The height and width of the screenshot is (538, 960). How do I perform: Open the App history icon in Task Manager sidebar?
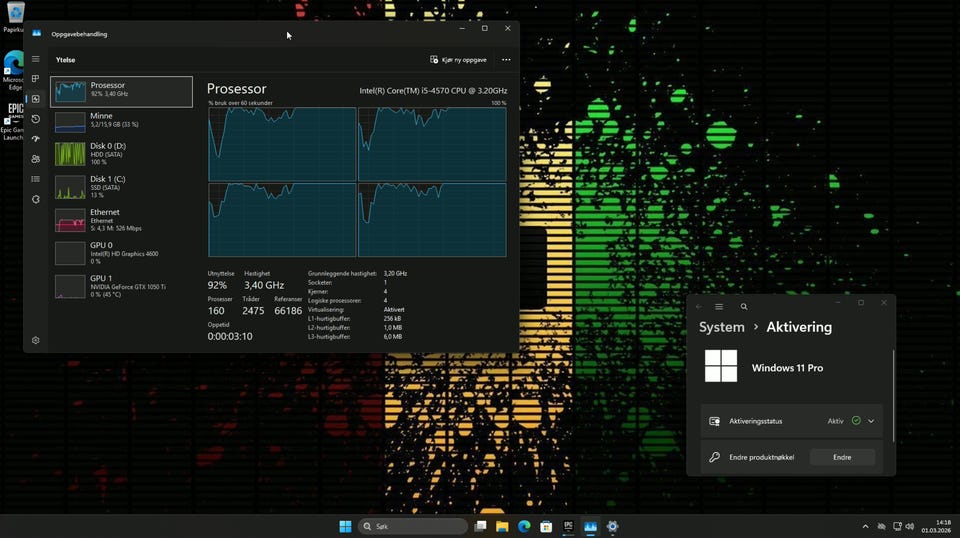point(35,119)
